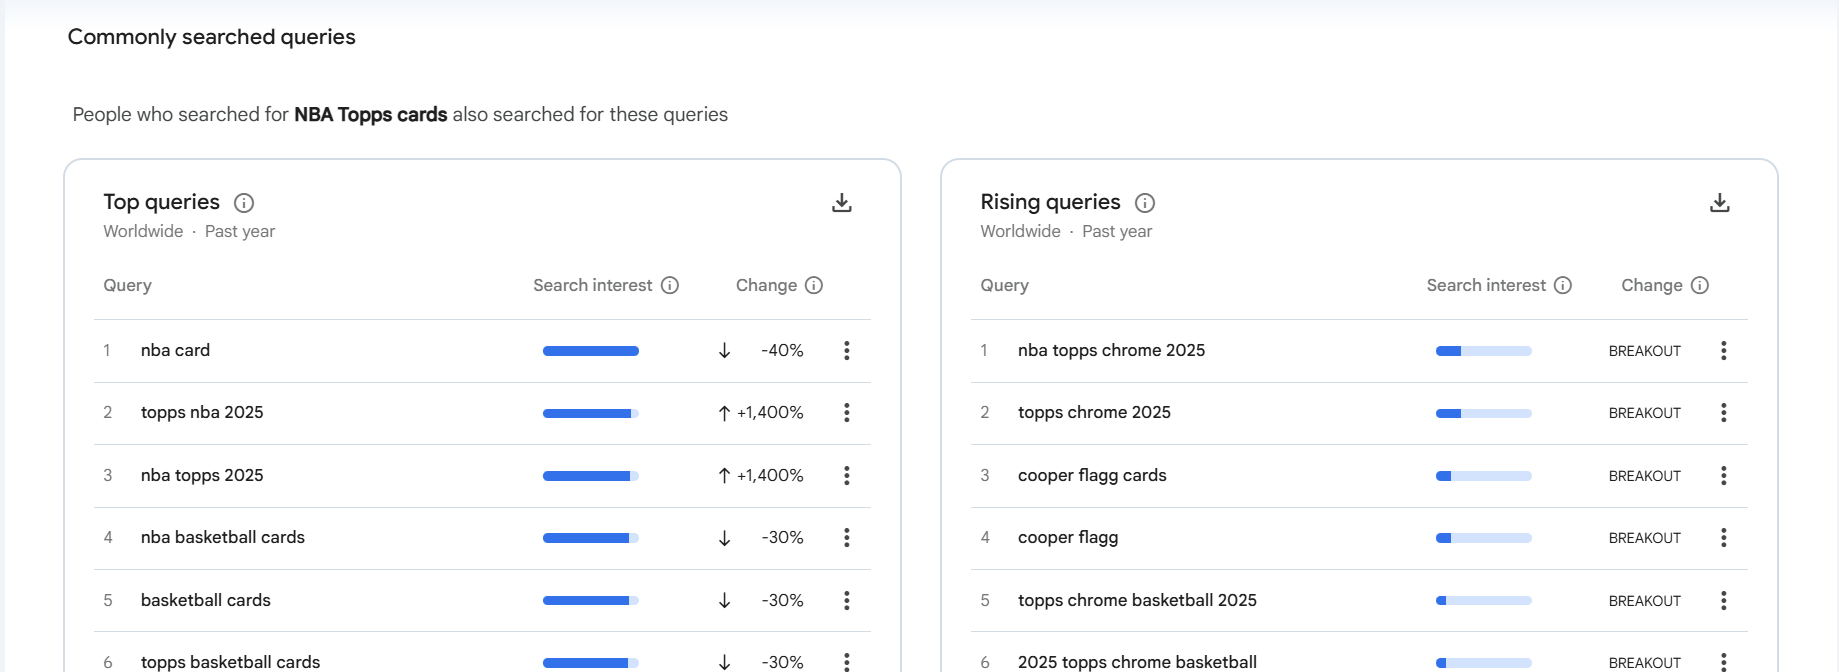Open the nba topps chrome 2025 query
Image resolution: width=1839 pixels, height=672 pixels.
pyautogui.click(x=1111, y=350)
